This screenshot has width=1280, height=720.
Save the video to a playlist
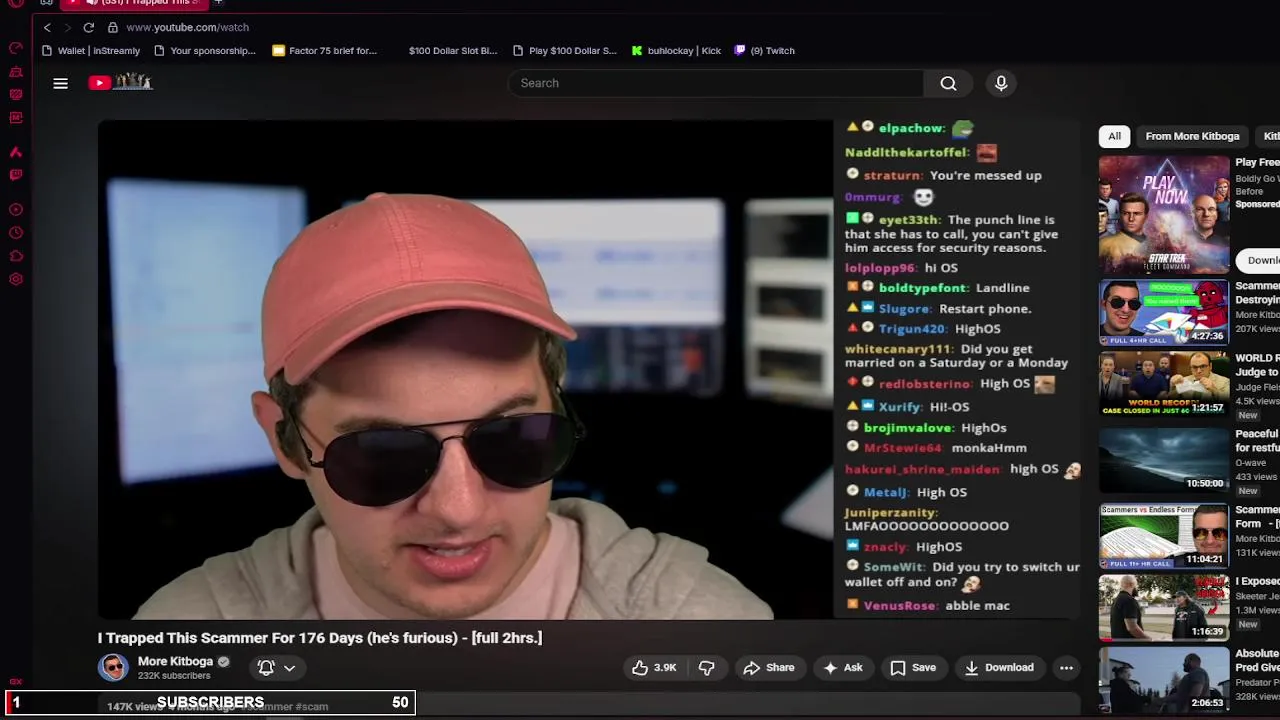tap(913, 668)
